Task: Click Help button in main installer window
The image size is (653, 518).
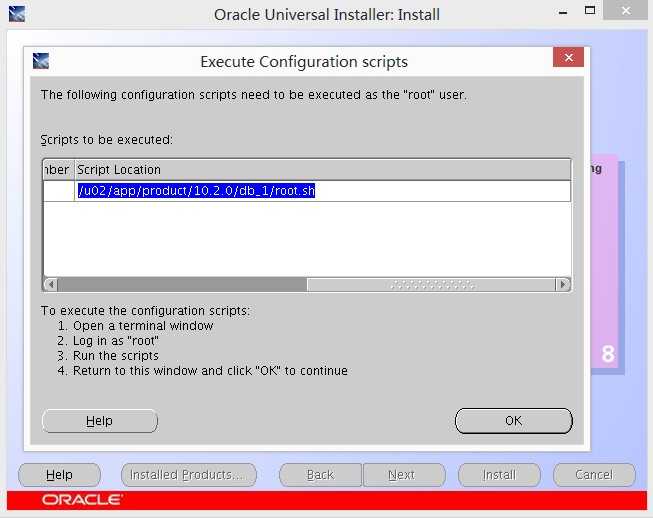Action: point(60,475)
